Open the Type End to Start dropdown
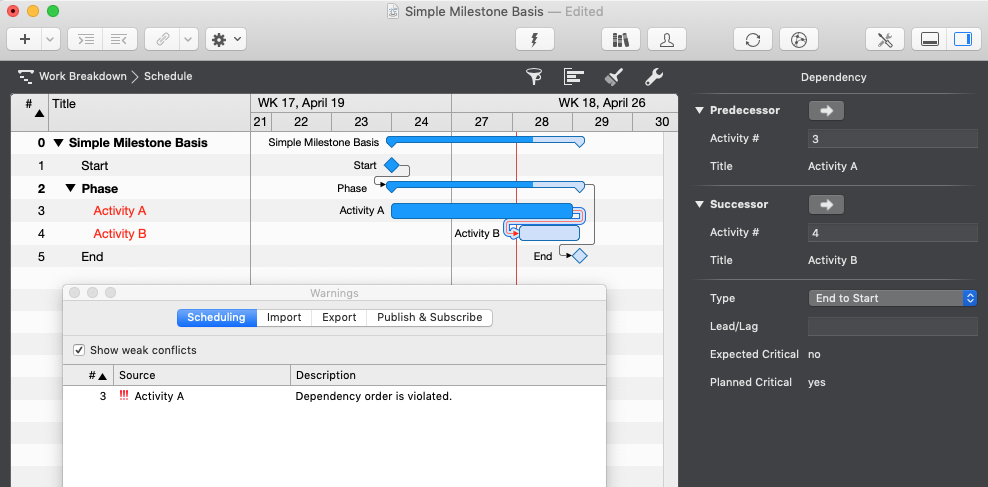 click(x=892, y=298)
